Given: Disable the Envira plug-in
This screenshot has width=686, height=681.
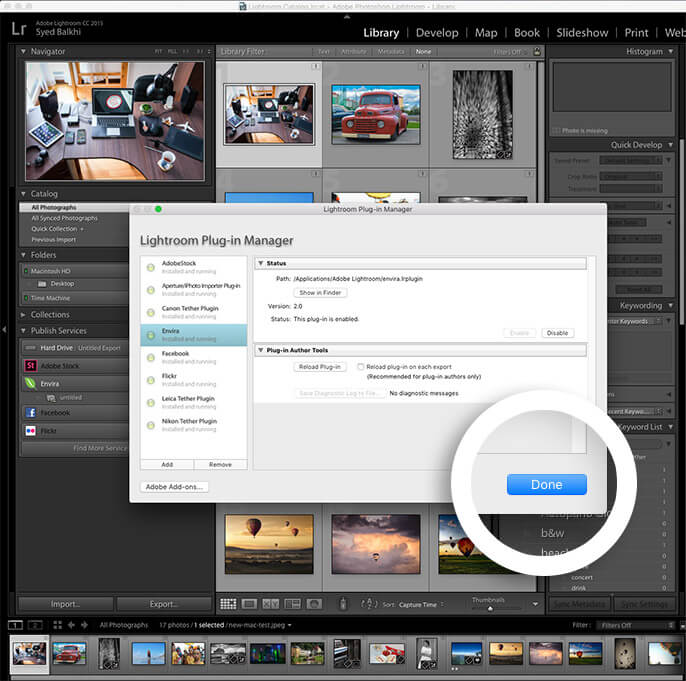Looking at the screenshot, I should point(557,333).
